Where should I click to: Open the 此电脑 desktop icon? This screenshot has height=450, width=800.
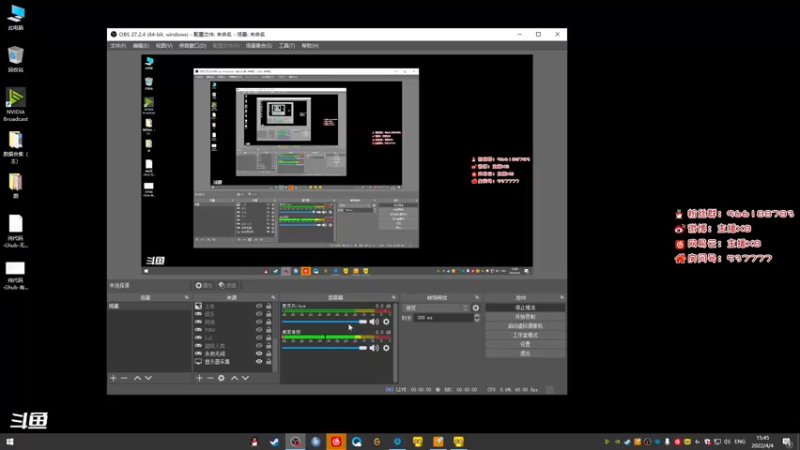click(x=16, y=17)
